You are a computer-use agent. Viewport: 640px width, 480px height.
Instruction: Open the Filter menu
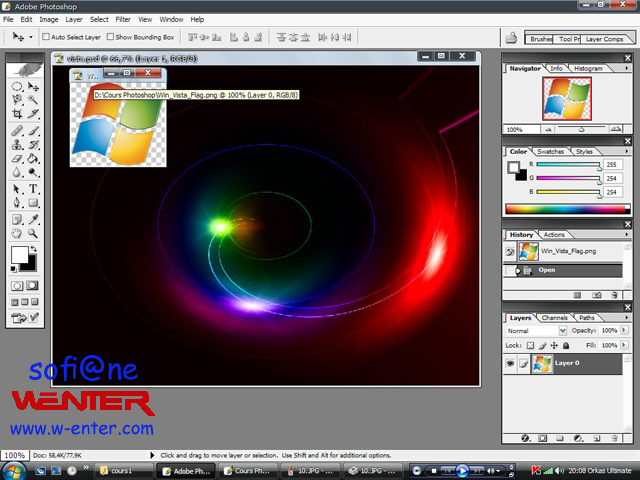(123, 19)
